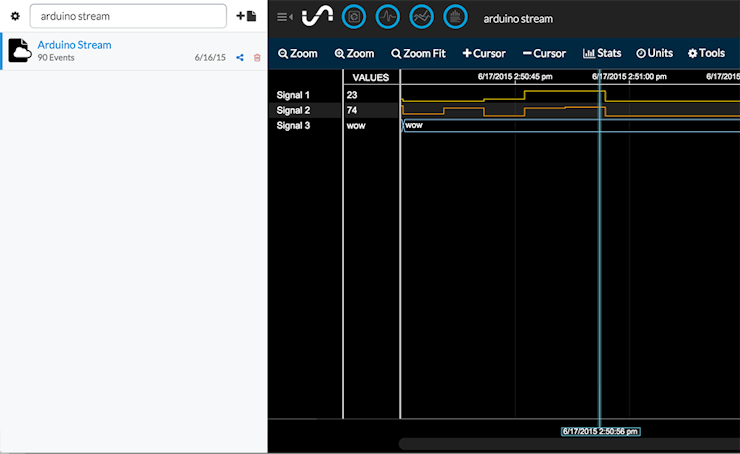
Task: Select the Signal 3 row label
Action: click(x=293, y=126)
